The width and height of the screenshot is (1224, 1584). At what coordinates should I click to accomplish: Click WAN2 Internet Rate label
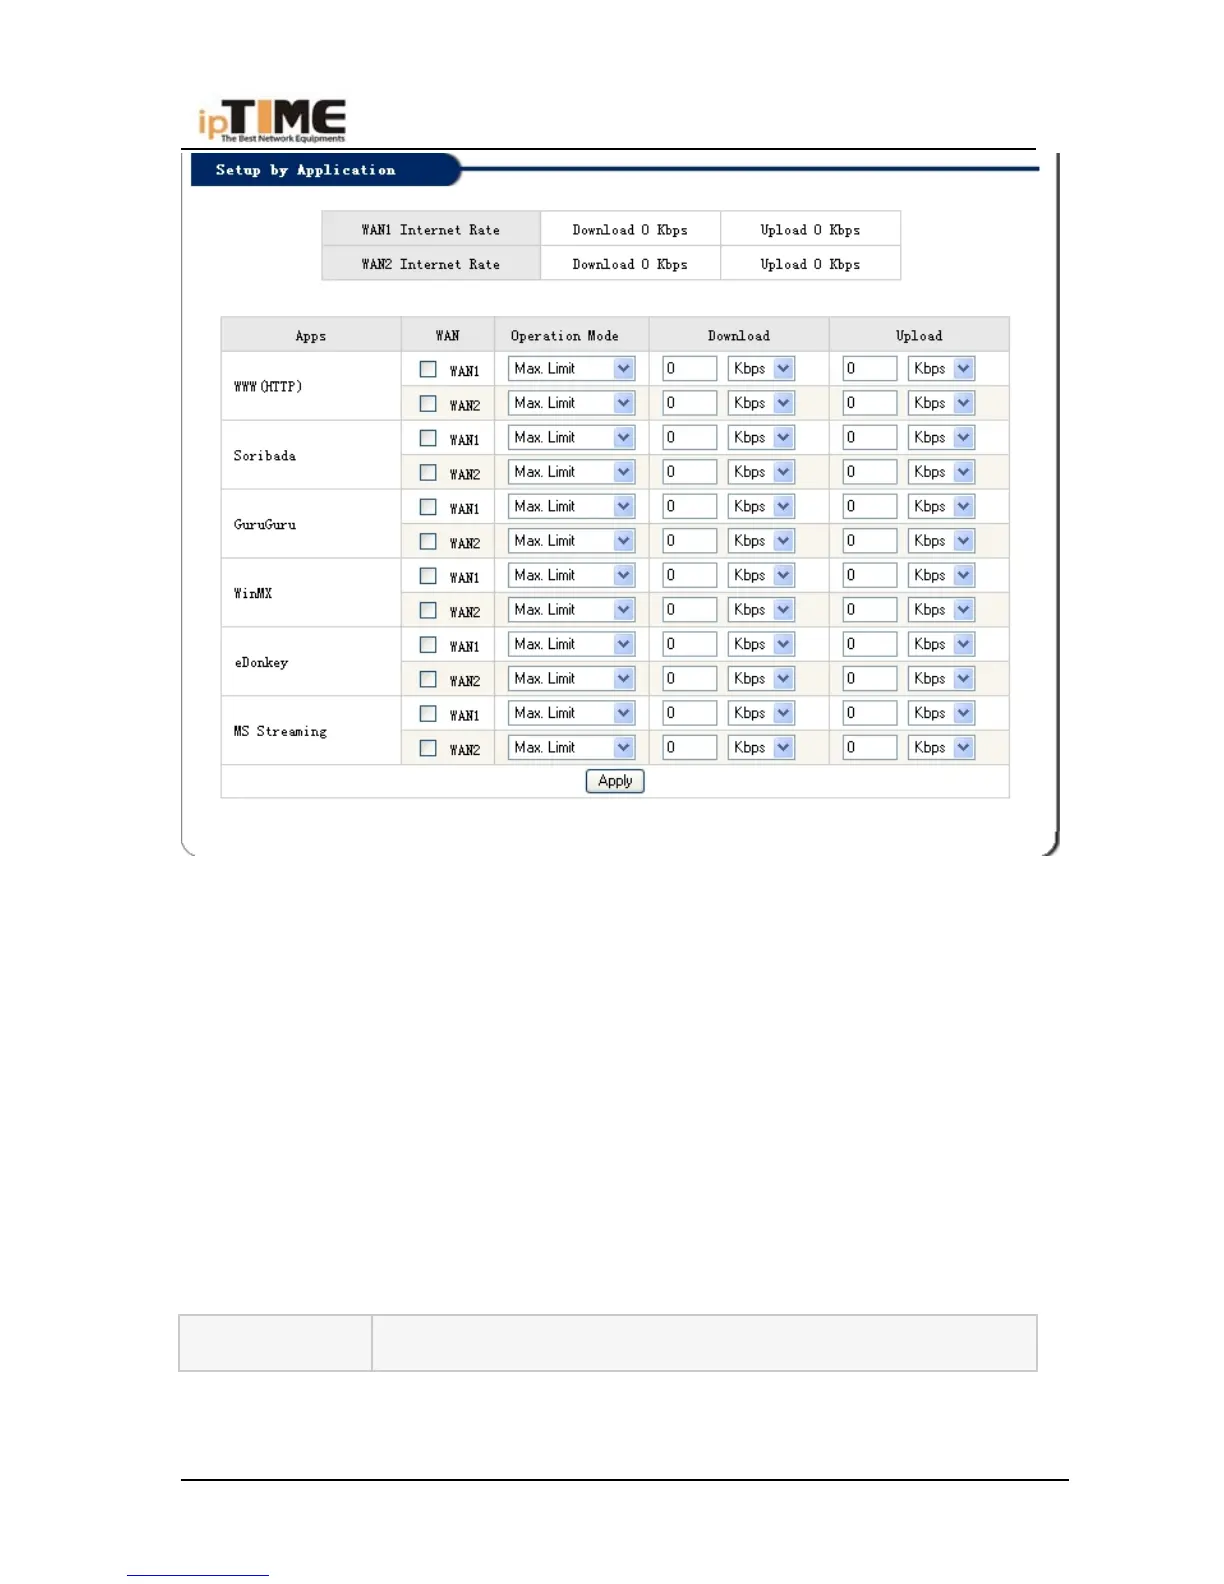point(430,265)
